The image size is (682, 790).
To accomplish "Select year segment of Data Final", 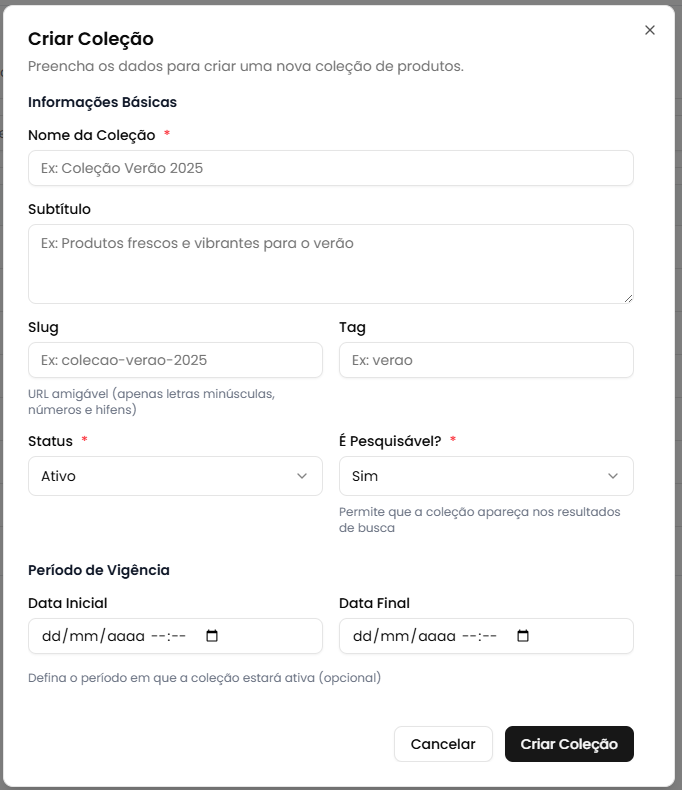I will (437, 636).
